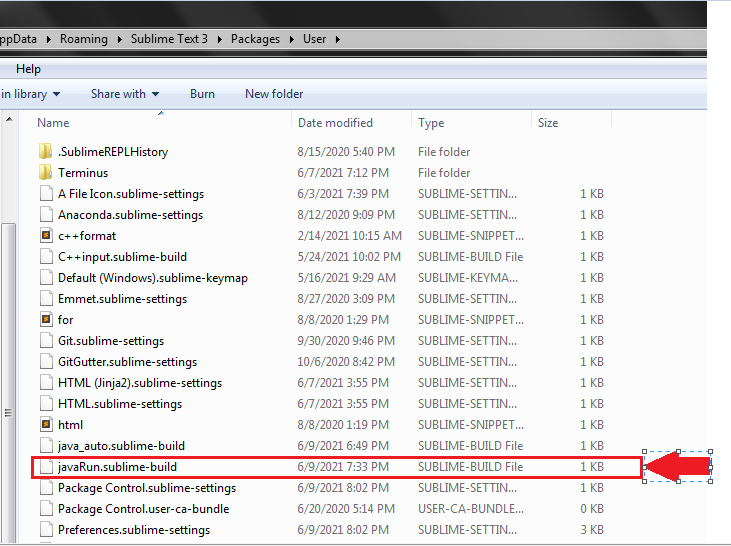Create a New folder
This screenshot has width=731, height=546.
(274, 94)
